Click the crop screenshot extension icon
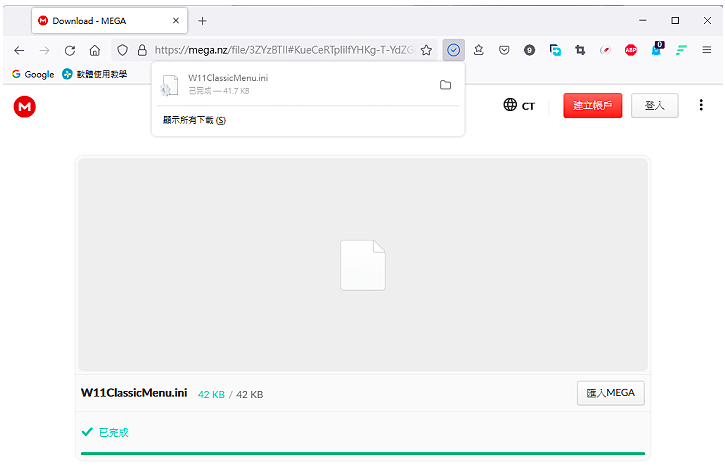This screenshot has width=725, height=471. 580,50
